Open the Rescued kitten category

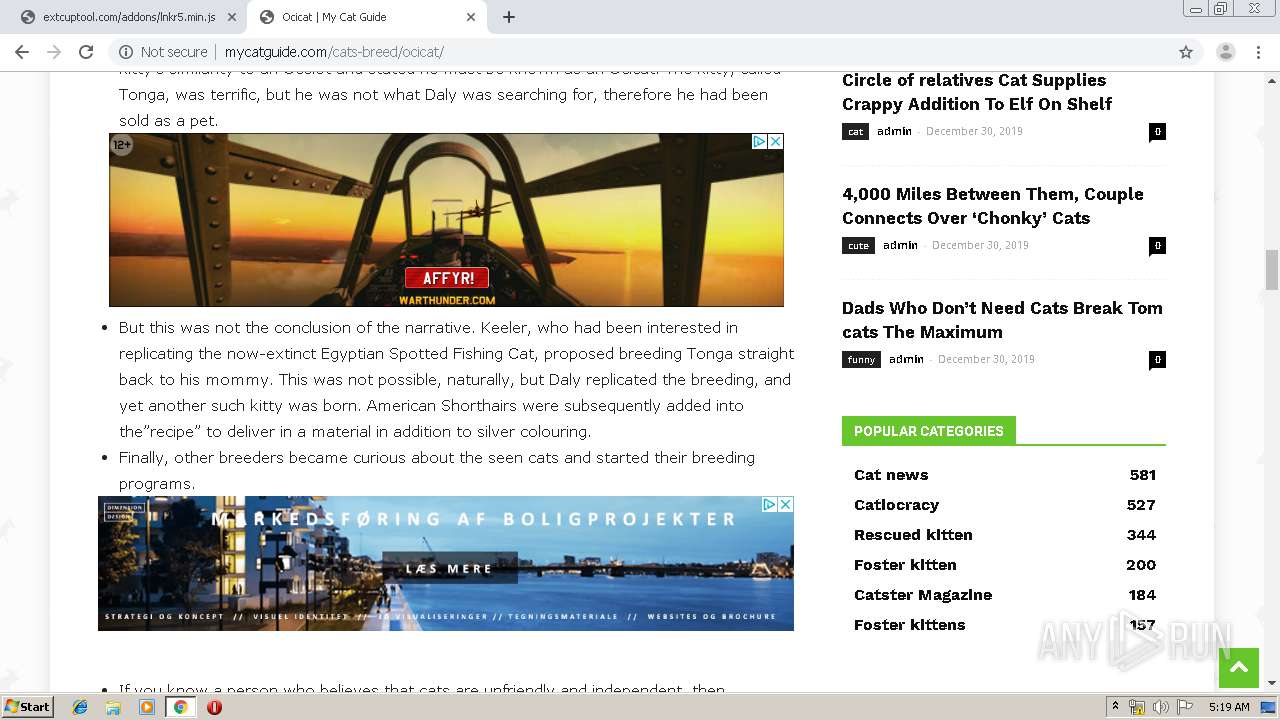click(x=913, y=535)
